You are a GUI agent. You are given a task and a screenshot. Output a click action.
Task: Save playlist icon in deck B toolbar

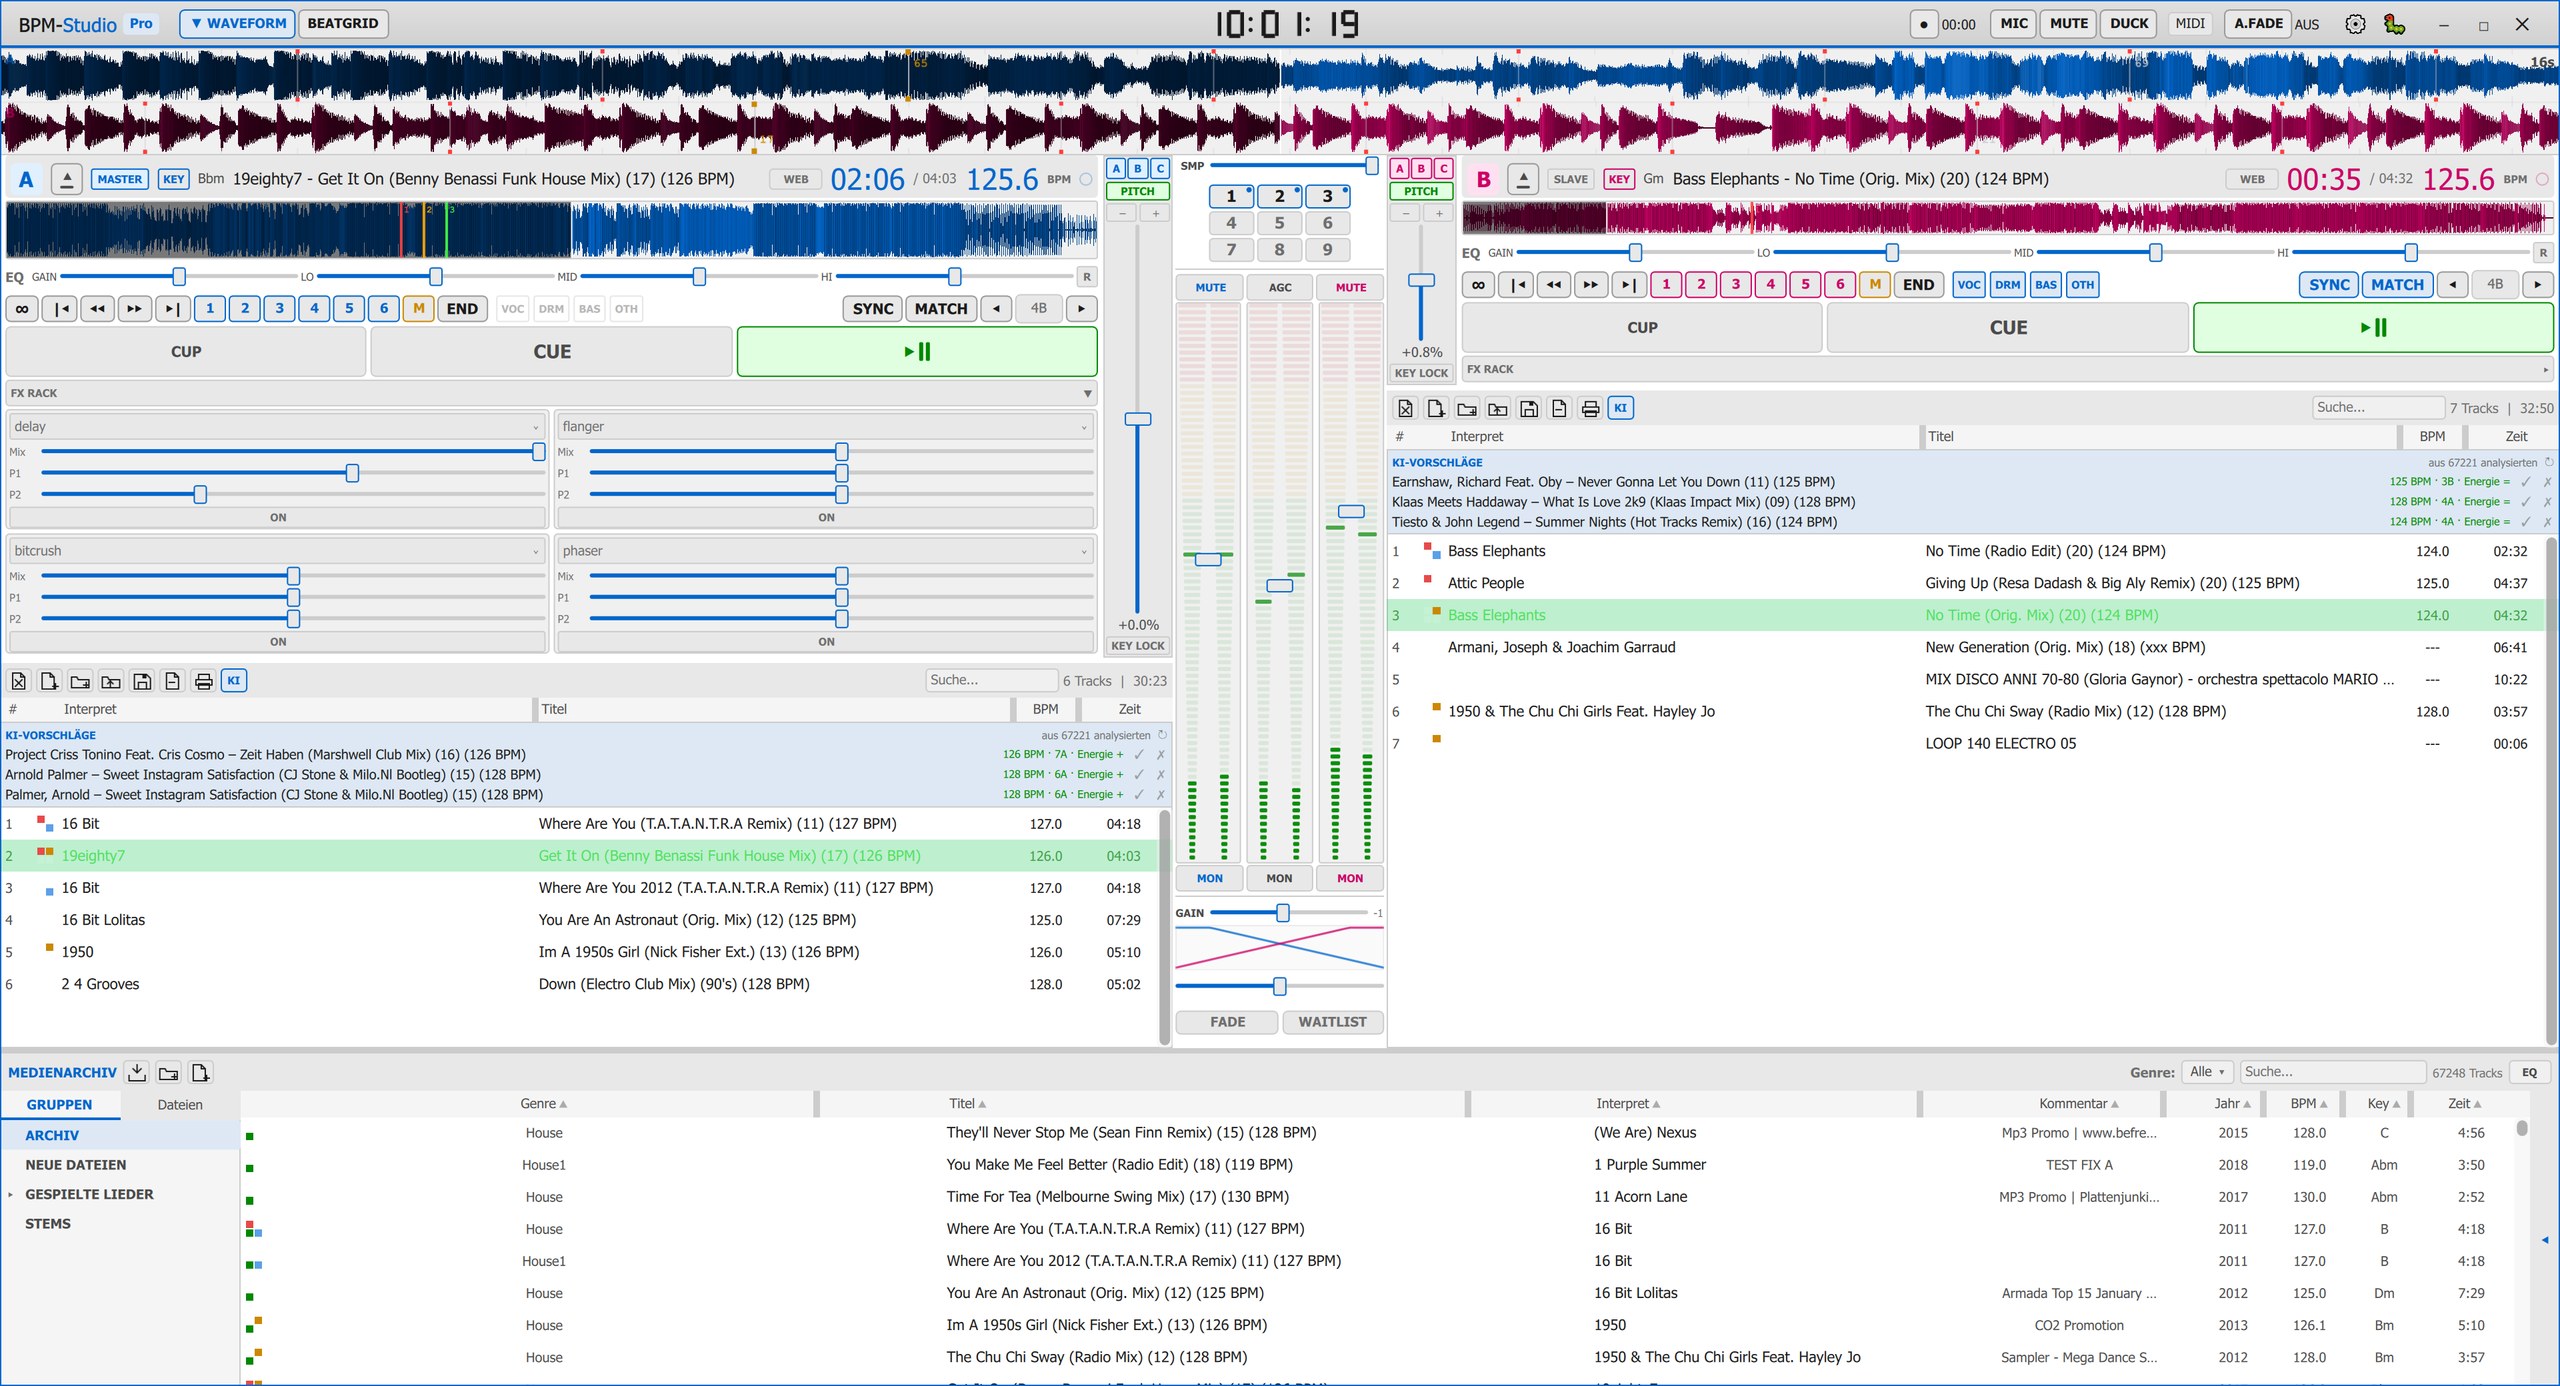pyautogui.click(x=1529, y=408)
